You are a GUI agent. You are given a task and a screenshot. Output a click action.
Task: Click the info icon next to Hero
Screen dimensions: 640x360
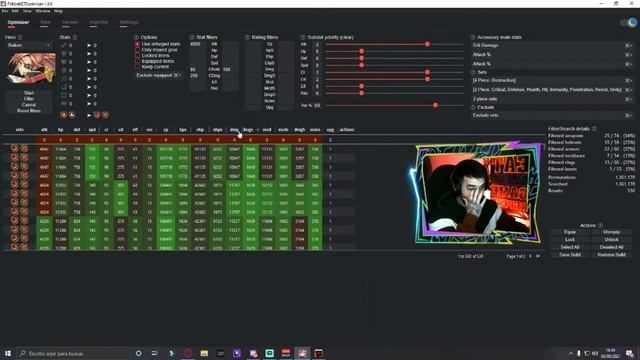tap(20, 37)
